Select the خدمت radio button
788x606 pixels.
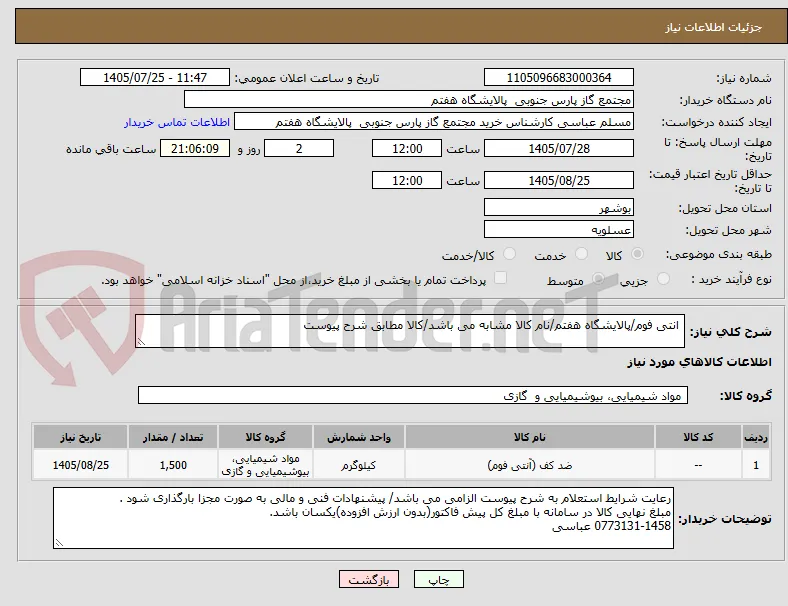[581, 254]
